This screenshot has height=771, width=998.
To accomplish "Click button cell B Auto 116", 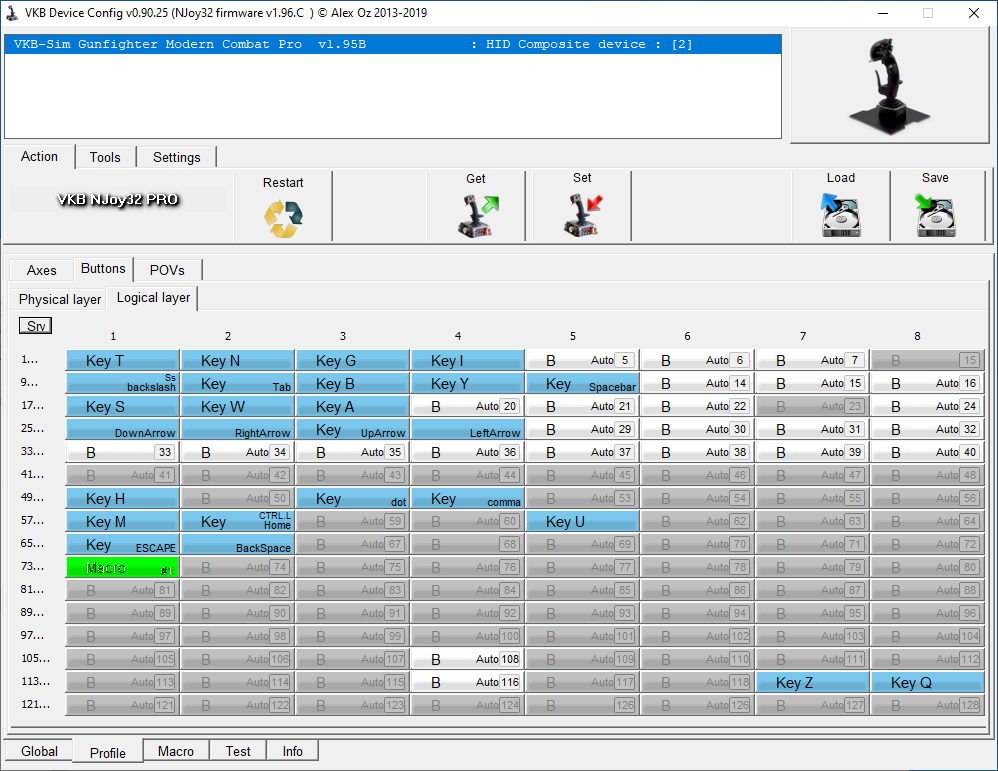I will (467, 682).
